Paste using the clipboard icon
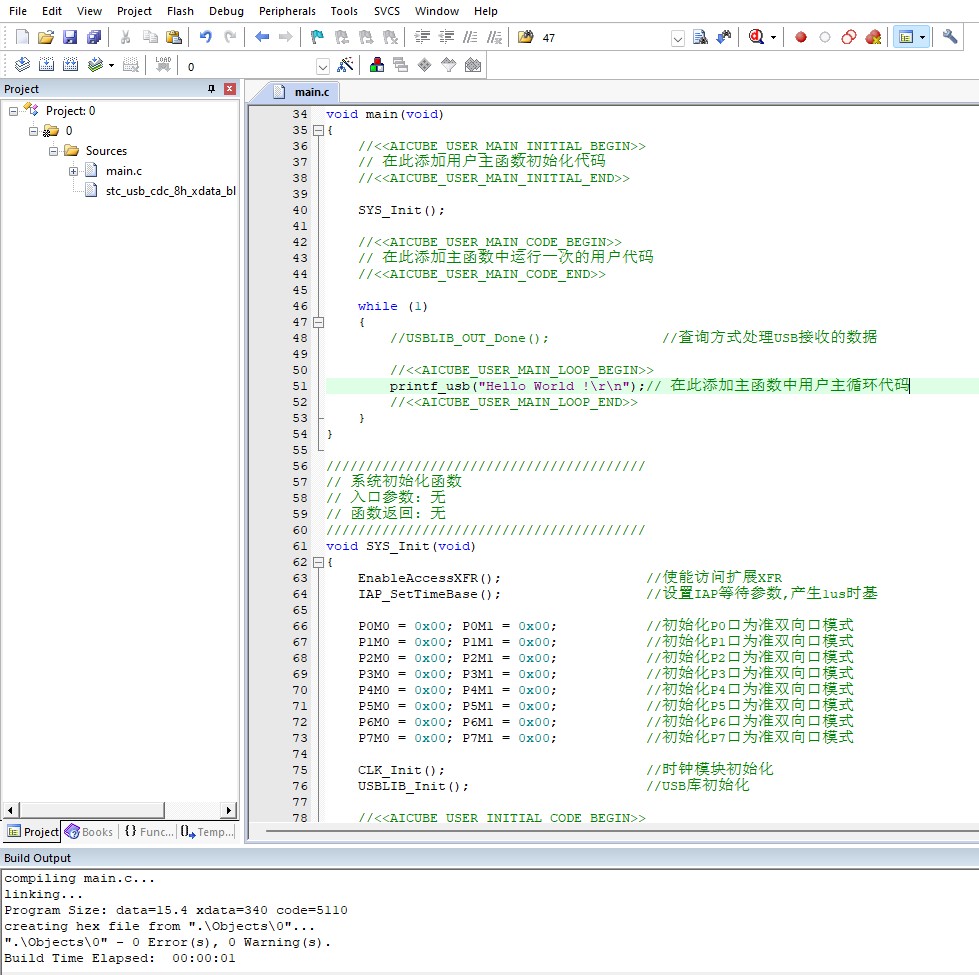The height and width of the screenshot is (975, 979). [x=174, y=37]
